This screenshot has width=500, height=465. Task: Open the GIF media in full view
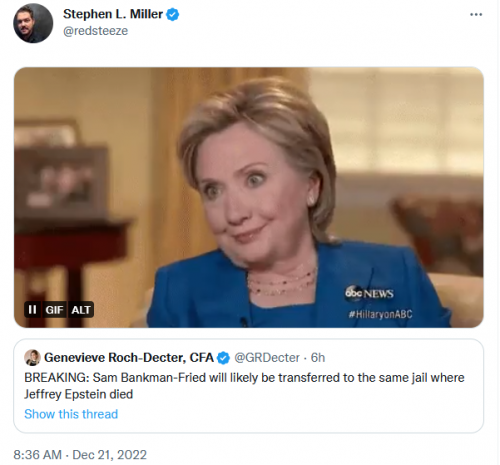(x=249, y=197)
